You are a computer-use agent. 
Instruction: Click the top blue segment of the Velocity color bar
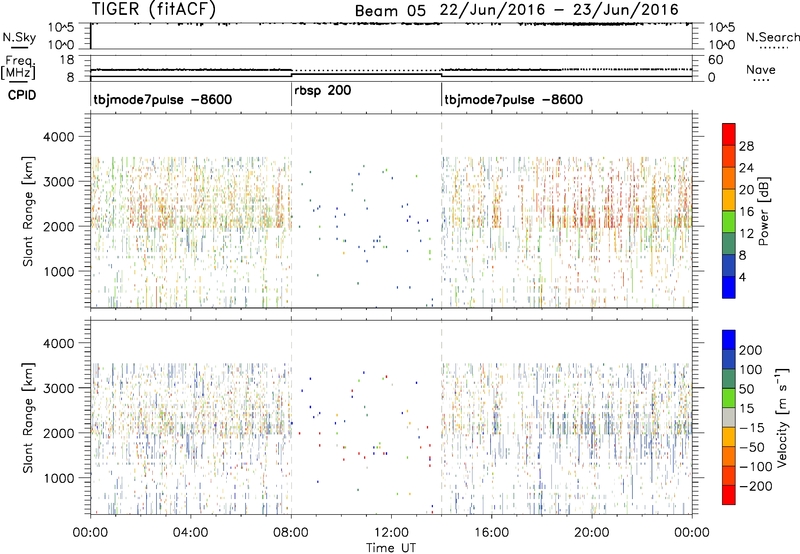point(729,340)
